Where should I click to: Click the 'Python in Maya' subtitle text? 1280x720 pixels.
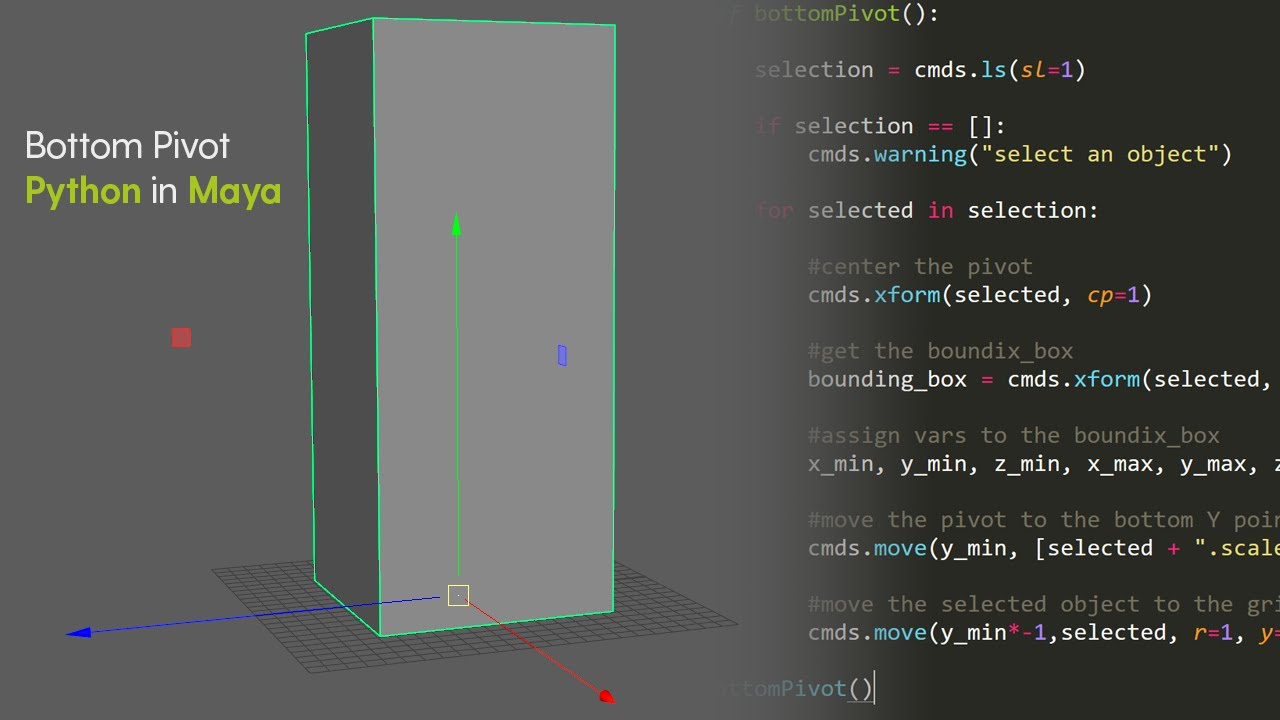click(x=153, y=190)
